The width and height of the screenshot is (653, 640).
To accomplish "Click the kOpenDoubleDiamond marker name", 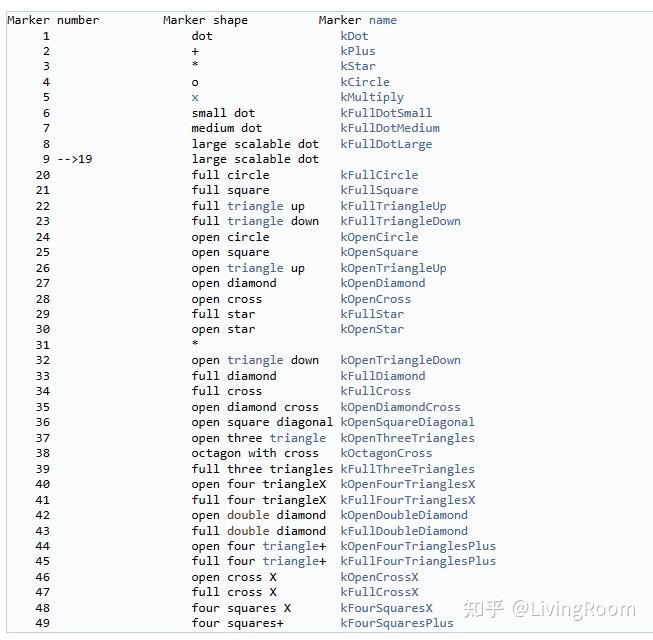I will (404, 515).
